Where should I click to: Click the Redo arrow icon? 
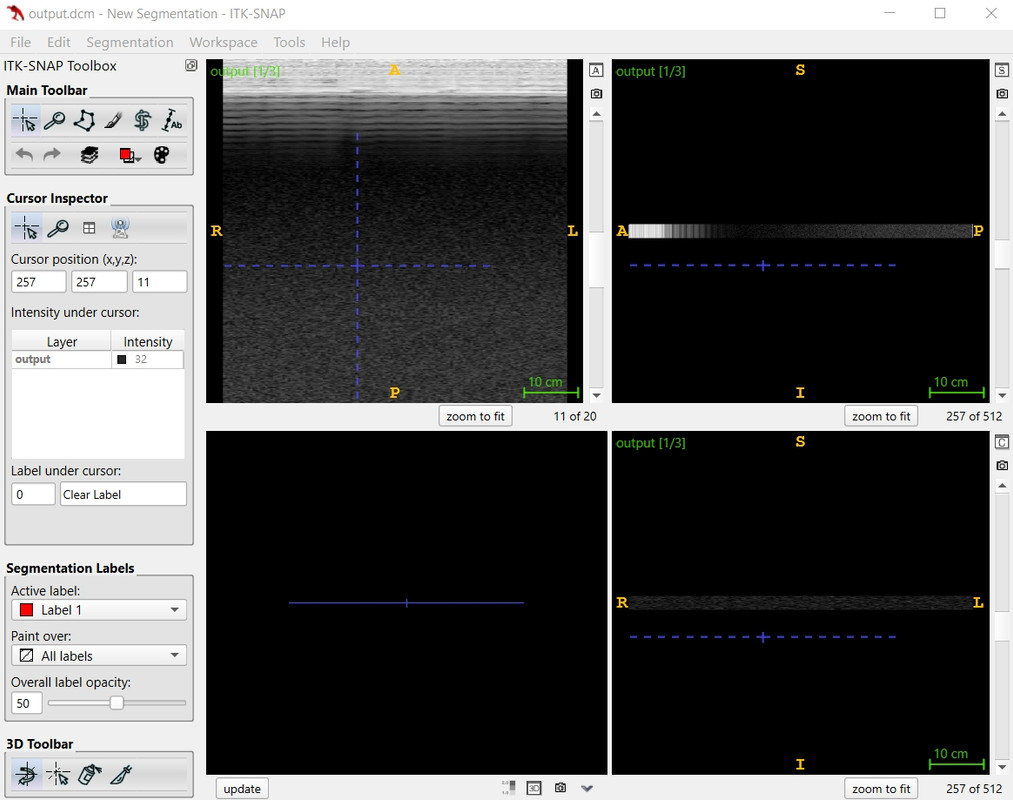click(x=52, y=155)
